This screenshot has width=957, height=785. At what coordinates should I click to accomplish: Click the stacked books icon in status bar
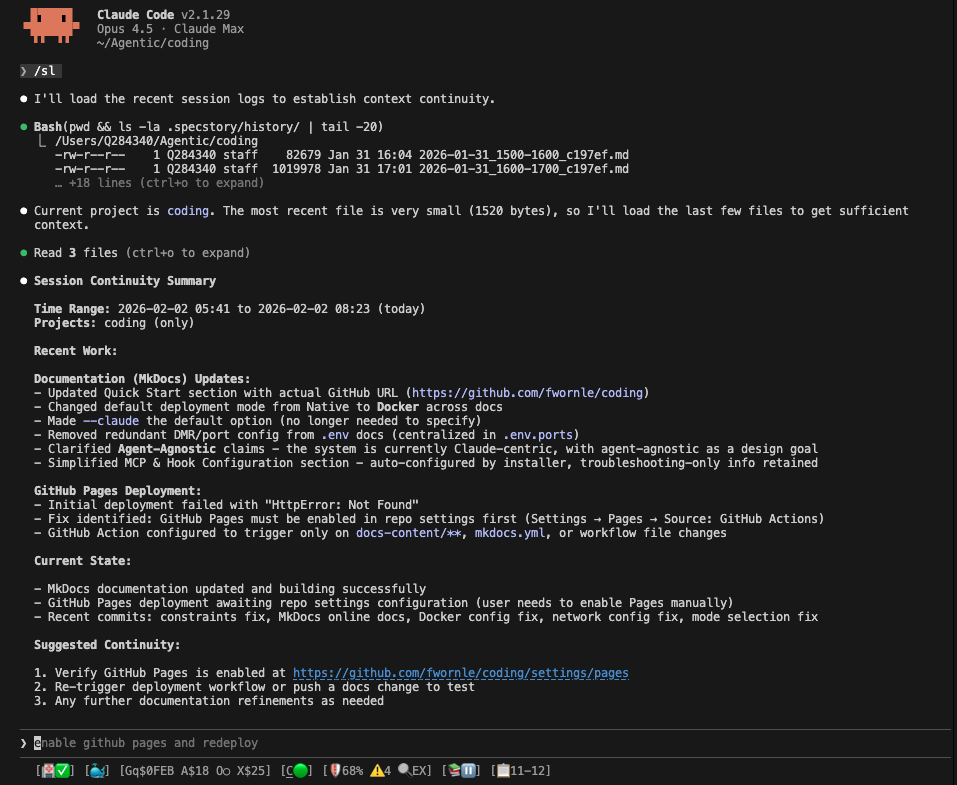(454, 770)
